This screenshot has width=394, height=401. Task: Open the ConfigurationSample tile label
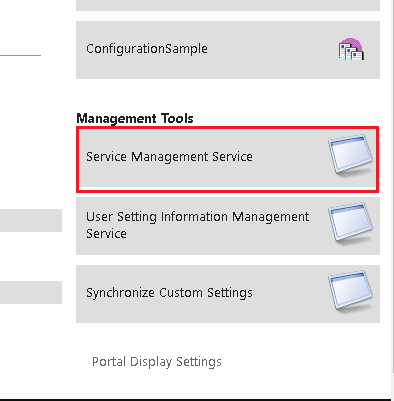tap(147, 49)
